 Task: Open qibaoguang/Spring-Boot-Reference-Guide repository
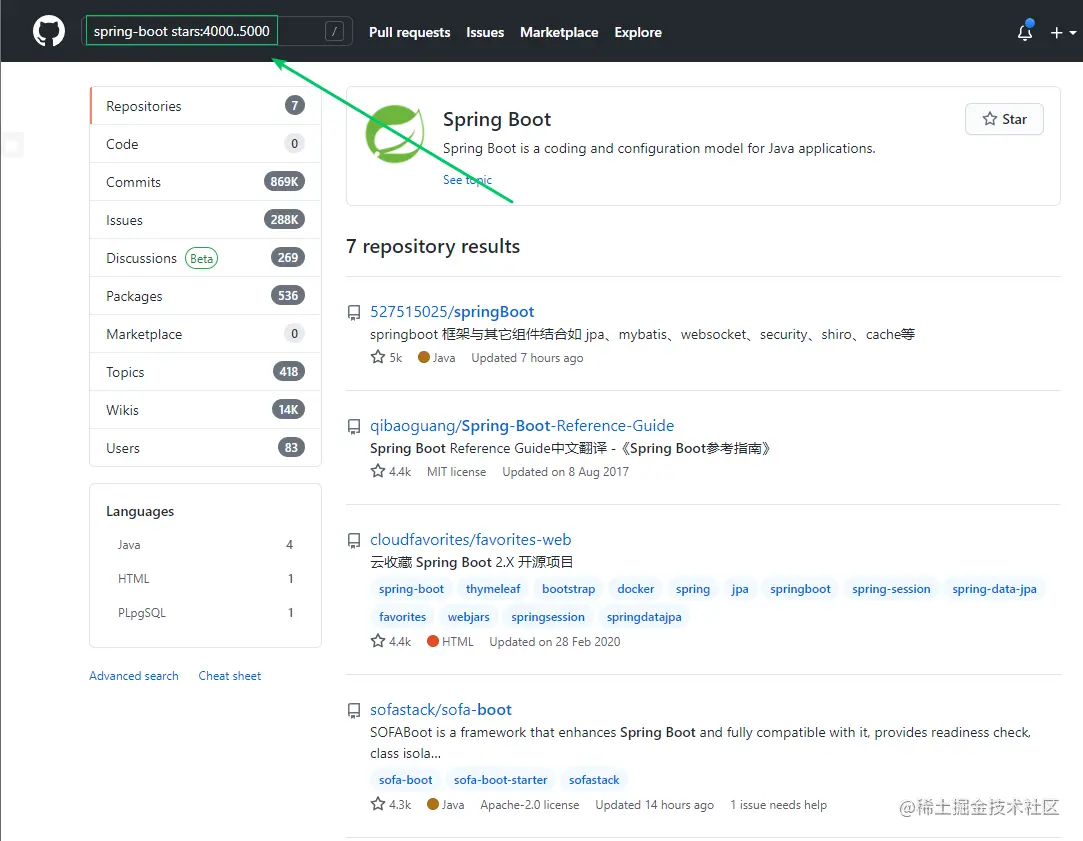coord(521,425)
